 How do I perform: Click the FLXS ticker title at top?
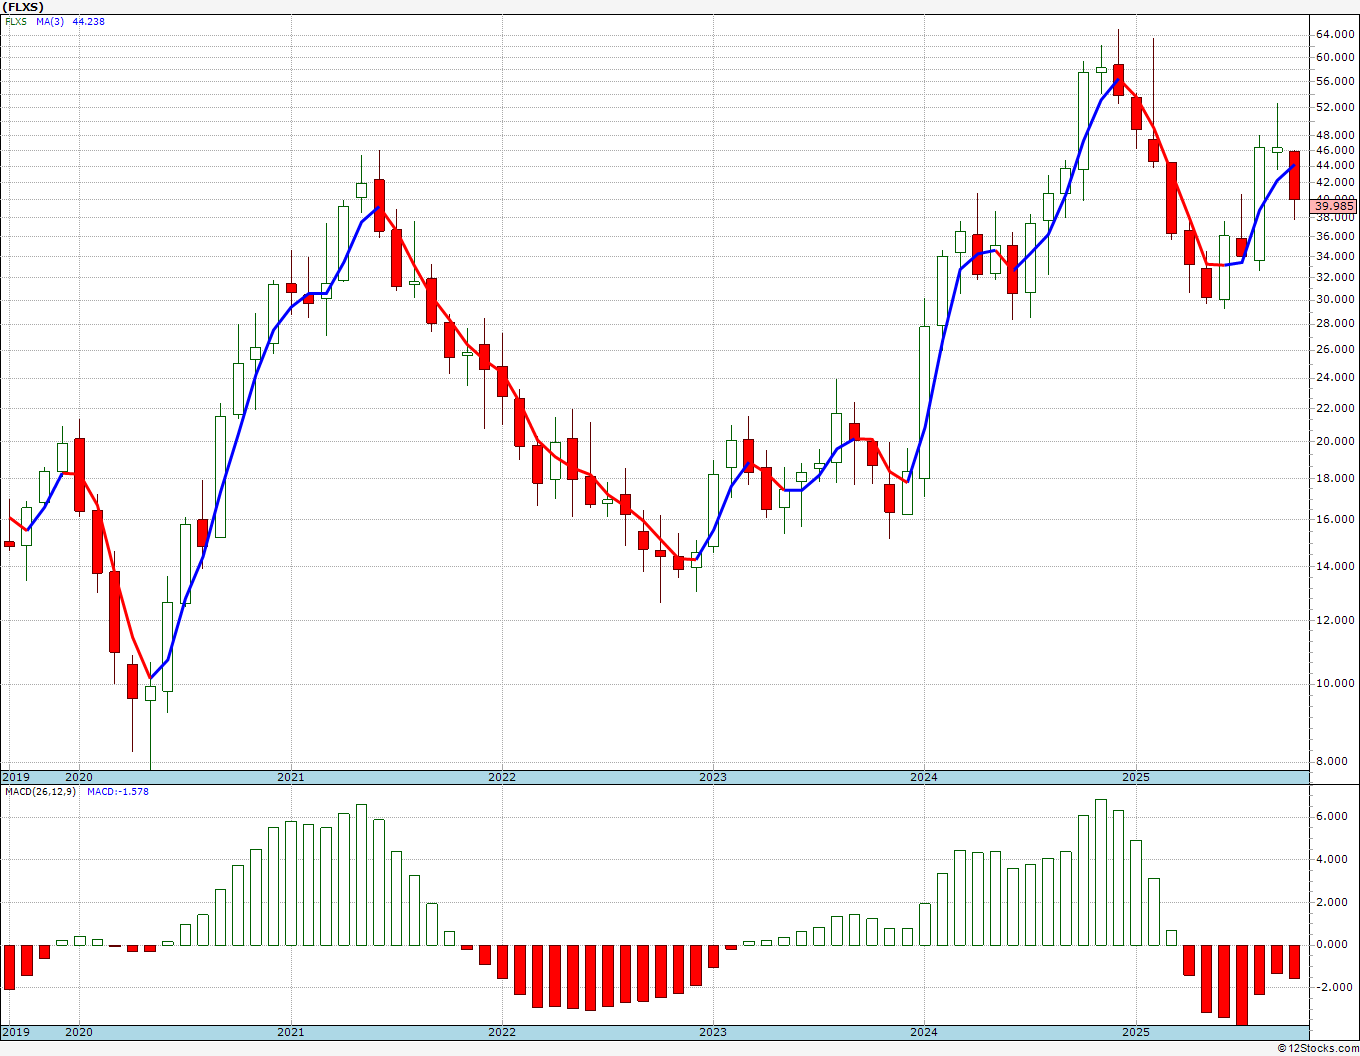(24, 6)
